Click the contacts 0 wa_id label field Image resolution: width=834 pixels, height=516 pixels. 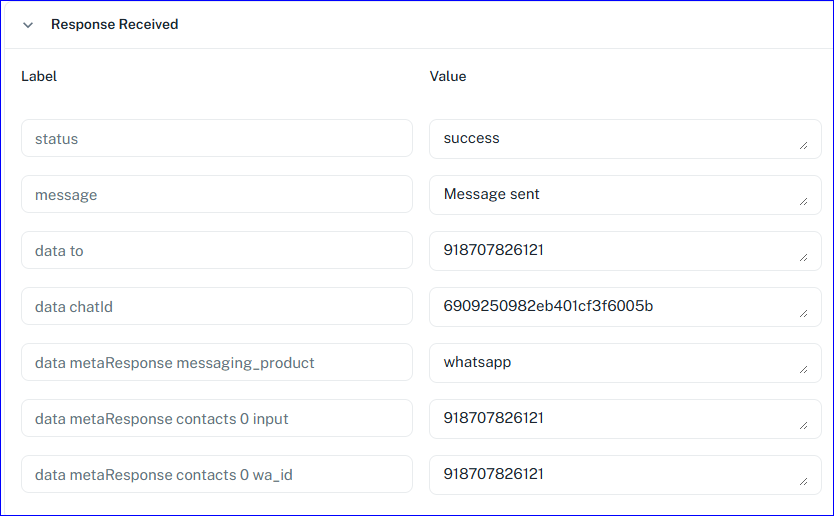pos(216,475)
